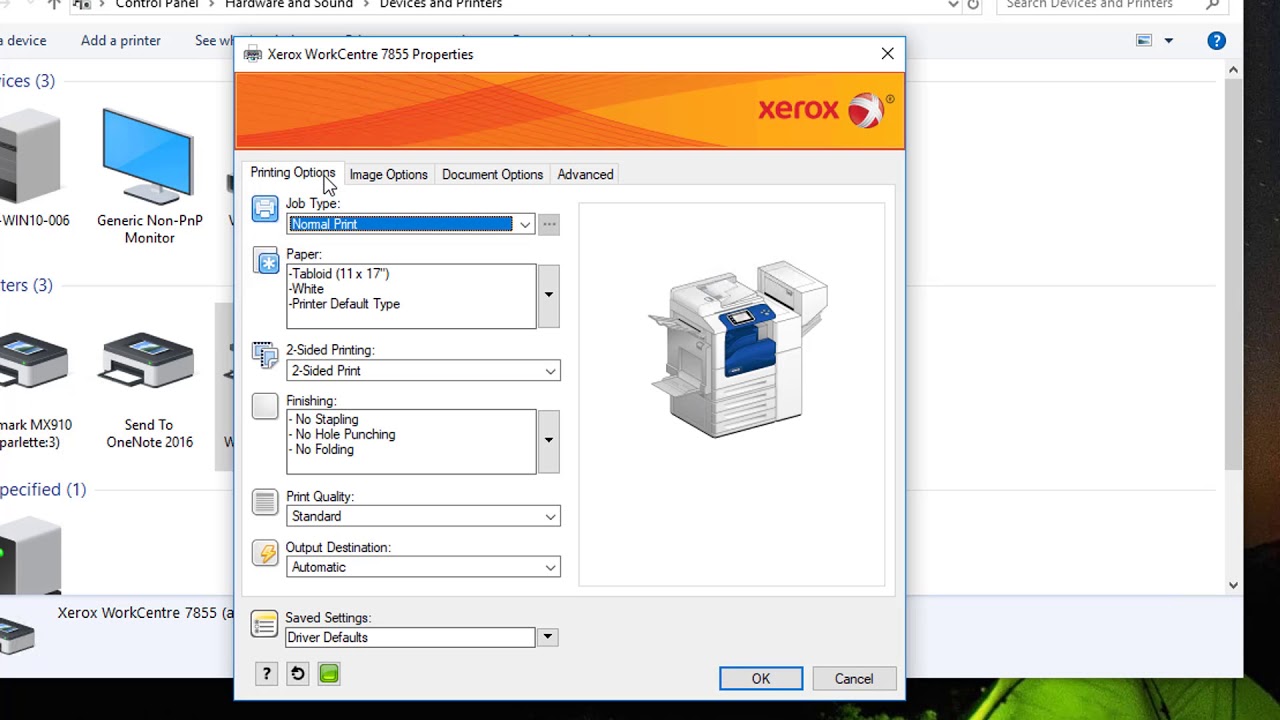Click the 'Xerox WorkCentre 7855' details pane name
Viewport: 1280px width, 720px height.
[146, 613]
